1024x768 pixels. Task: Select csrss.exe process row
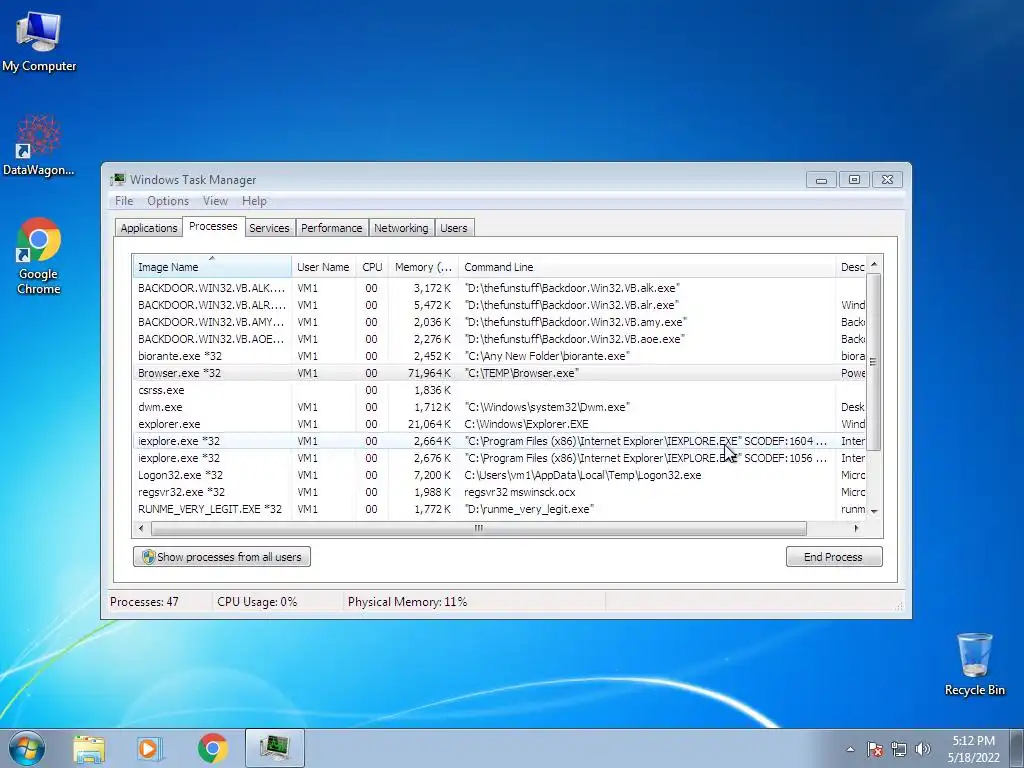[499, 389]
